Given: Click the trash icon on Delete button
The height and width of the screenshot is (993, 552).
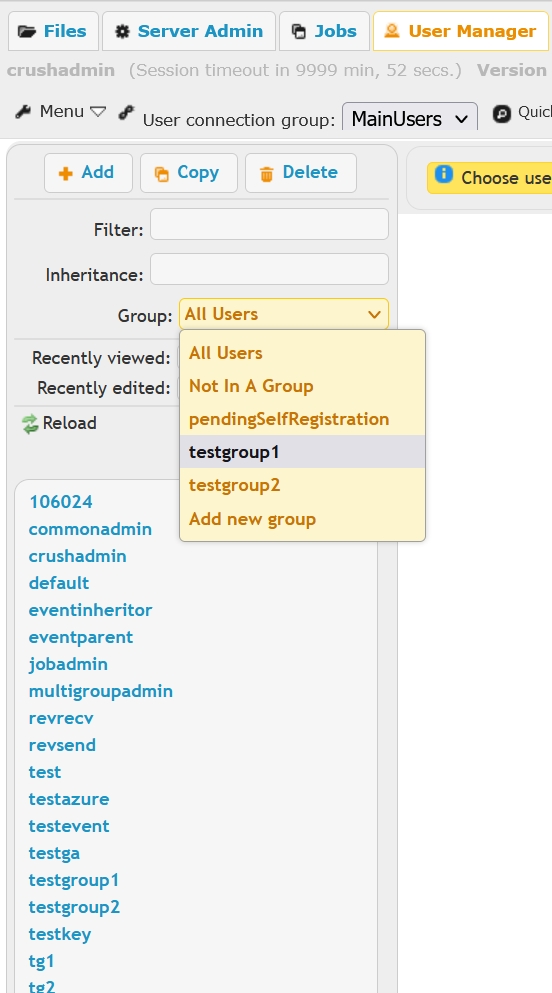Looking at the screenshot, I should [267, 174].
